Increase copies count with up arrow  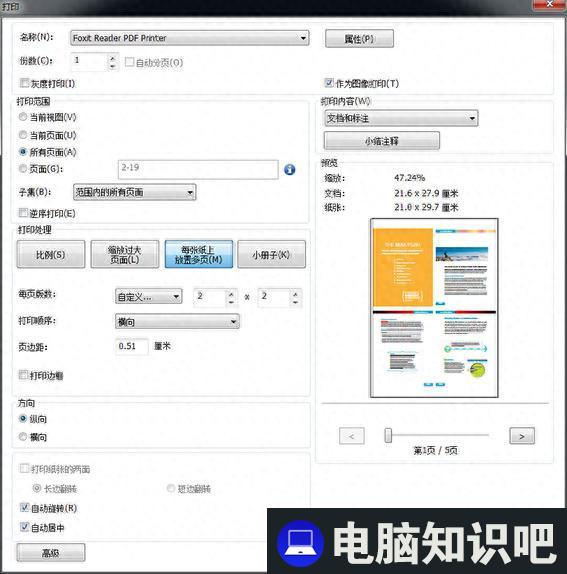[112, 58]
